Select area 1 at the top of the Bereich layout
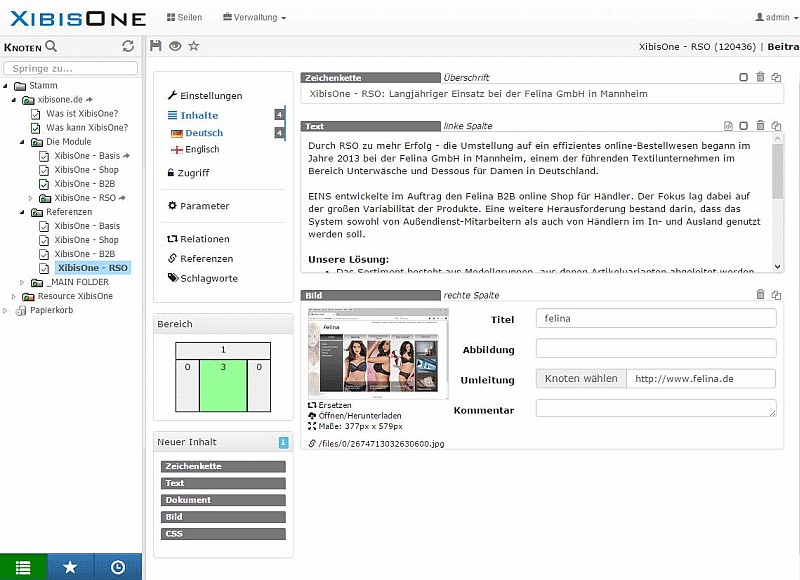This screenshot has width=800, height=580. 223,350
